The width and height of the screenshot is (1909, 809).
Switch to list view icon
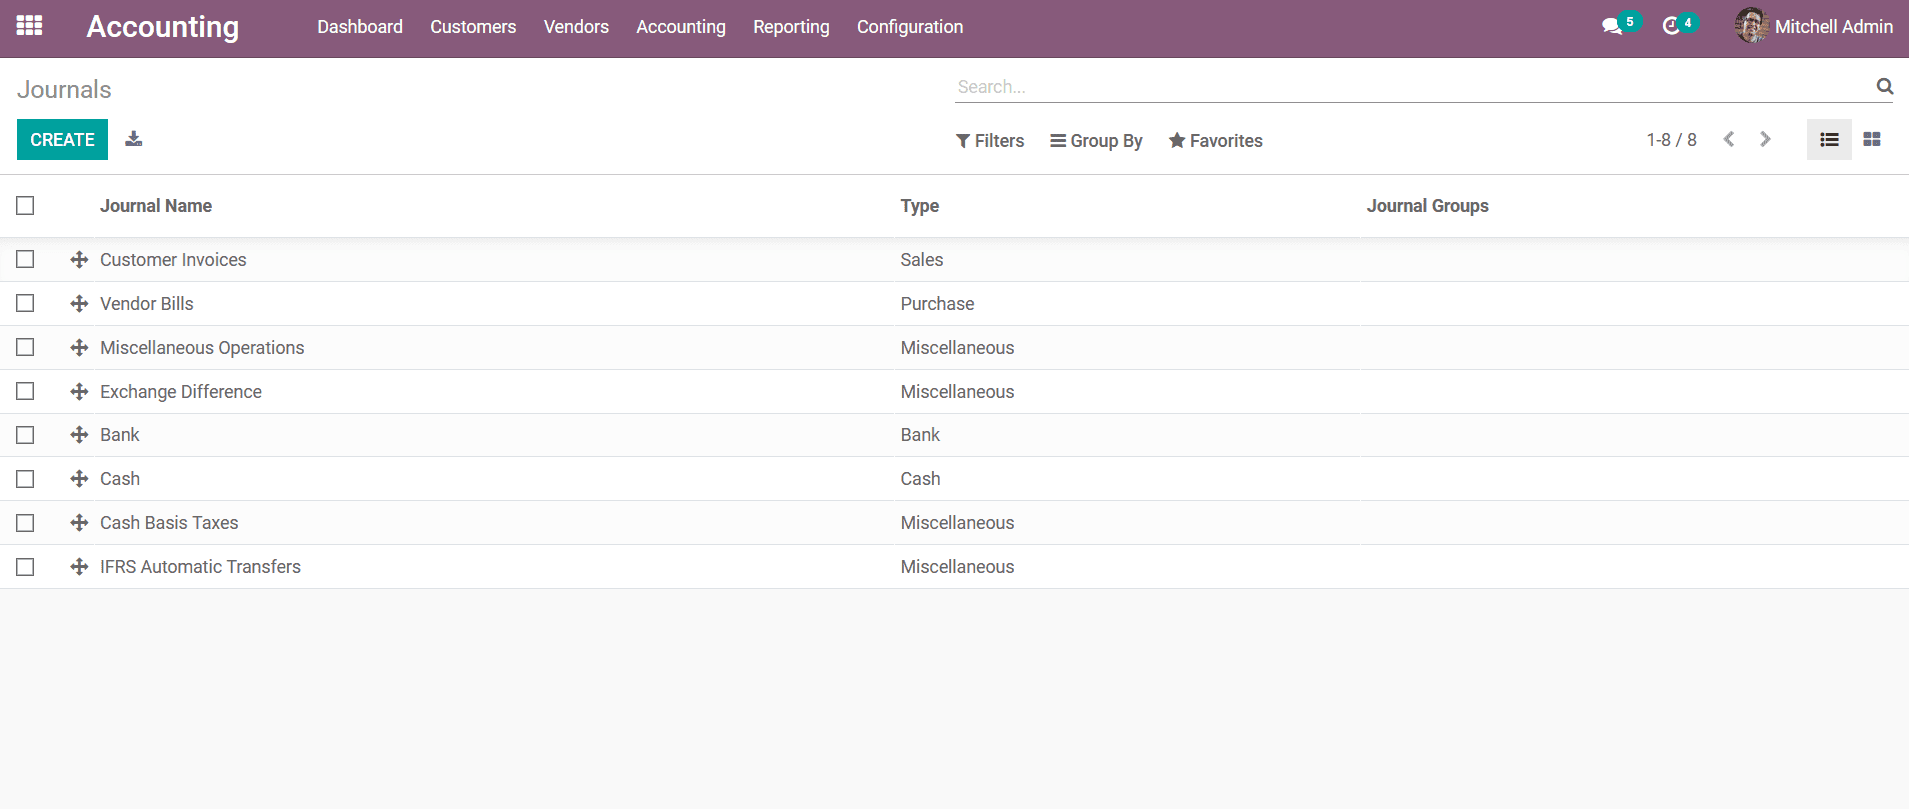pyautogui.click(x=1829, y=140)
